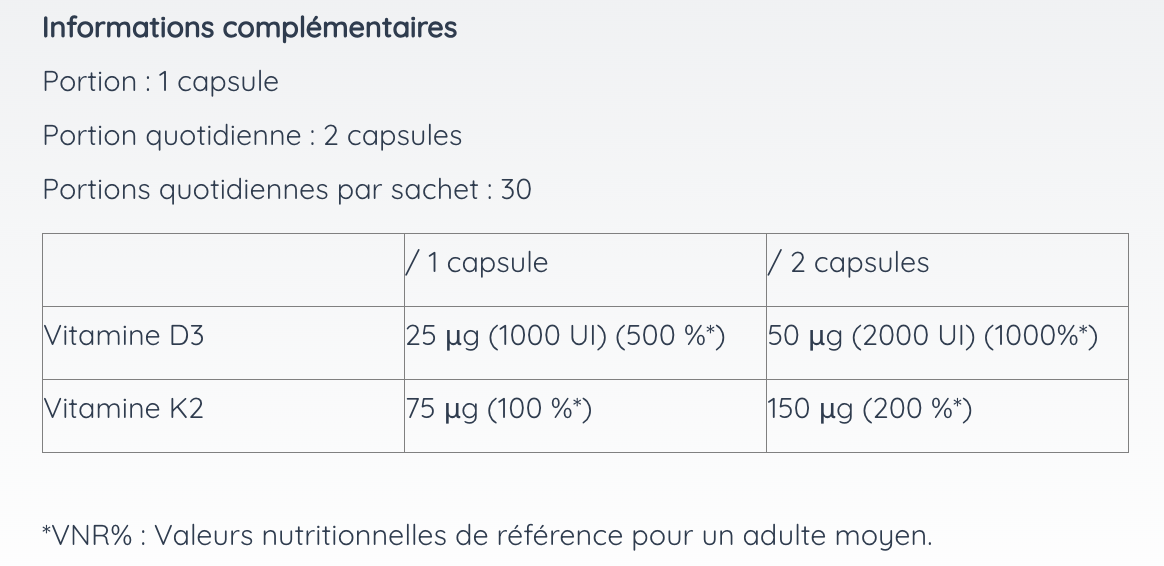The height and width of the screenshot is (566, 1164).
Task: Click the '*VNR%' footnote text
Action: tap(87, 536)
